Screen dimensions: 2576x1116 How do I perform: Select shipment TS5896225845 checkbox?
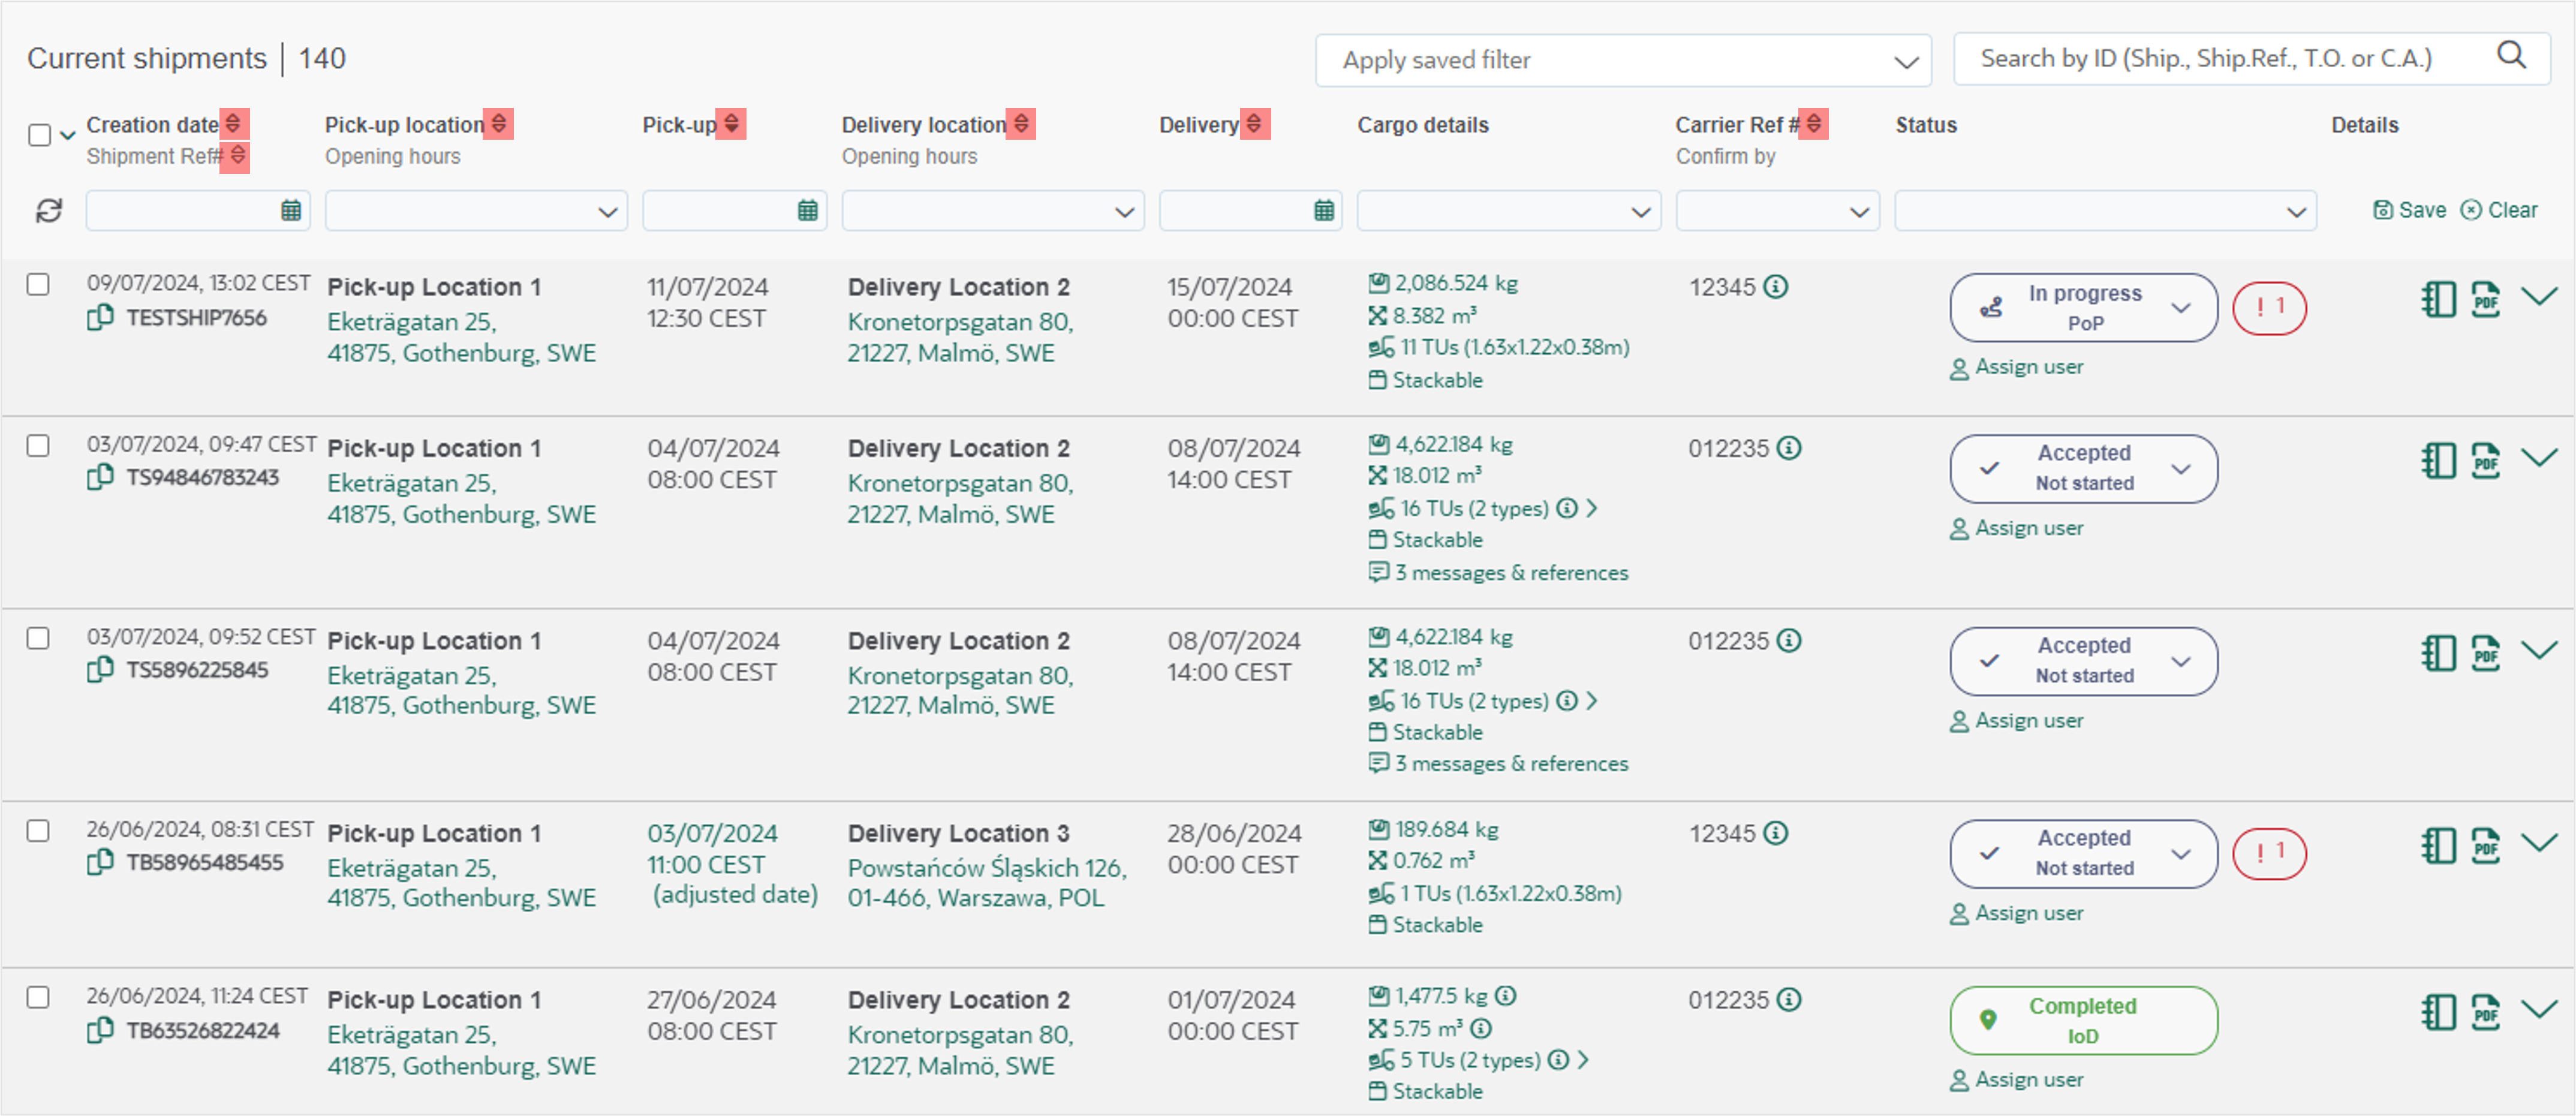click(38, 638)
